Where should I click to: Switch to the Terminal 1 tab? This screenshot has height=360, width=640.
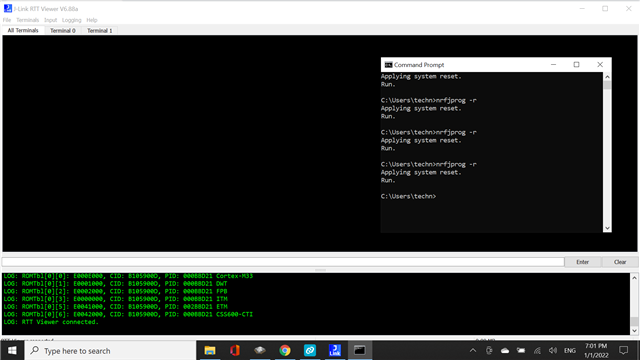pos(100,31)
